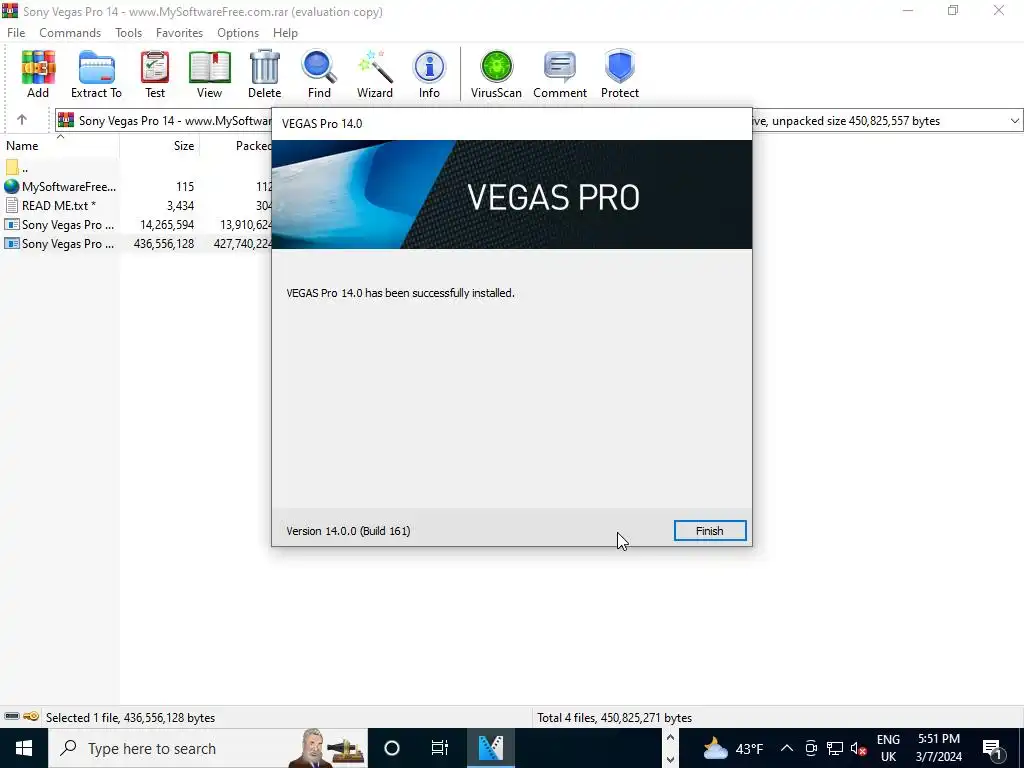Click the Delete trash can icon

pyautogui.click(x=264, y=74)
